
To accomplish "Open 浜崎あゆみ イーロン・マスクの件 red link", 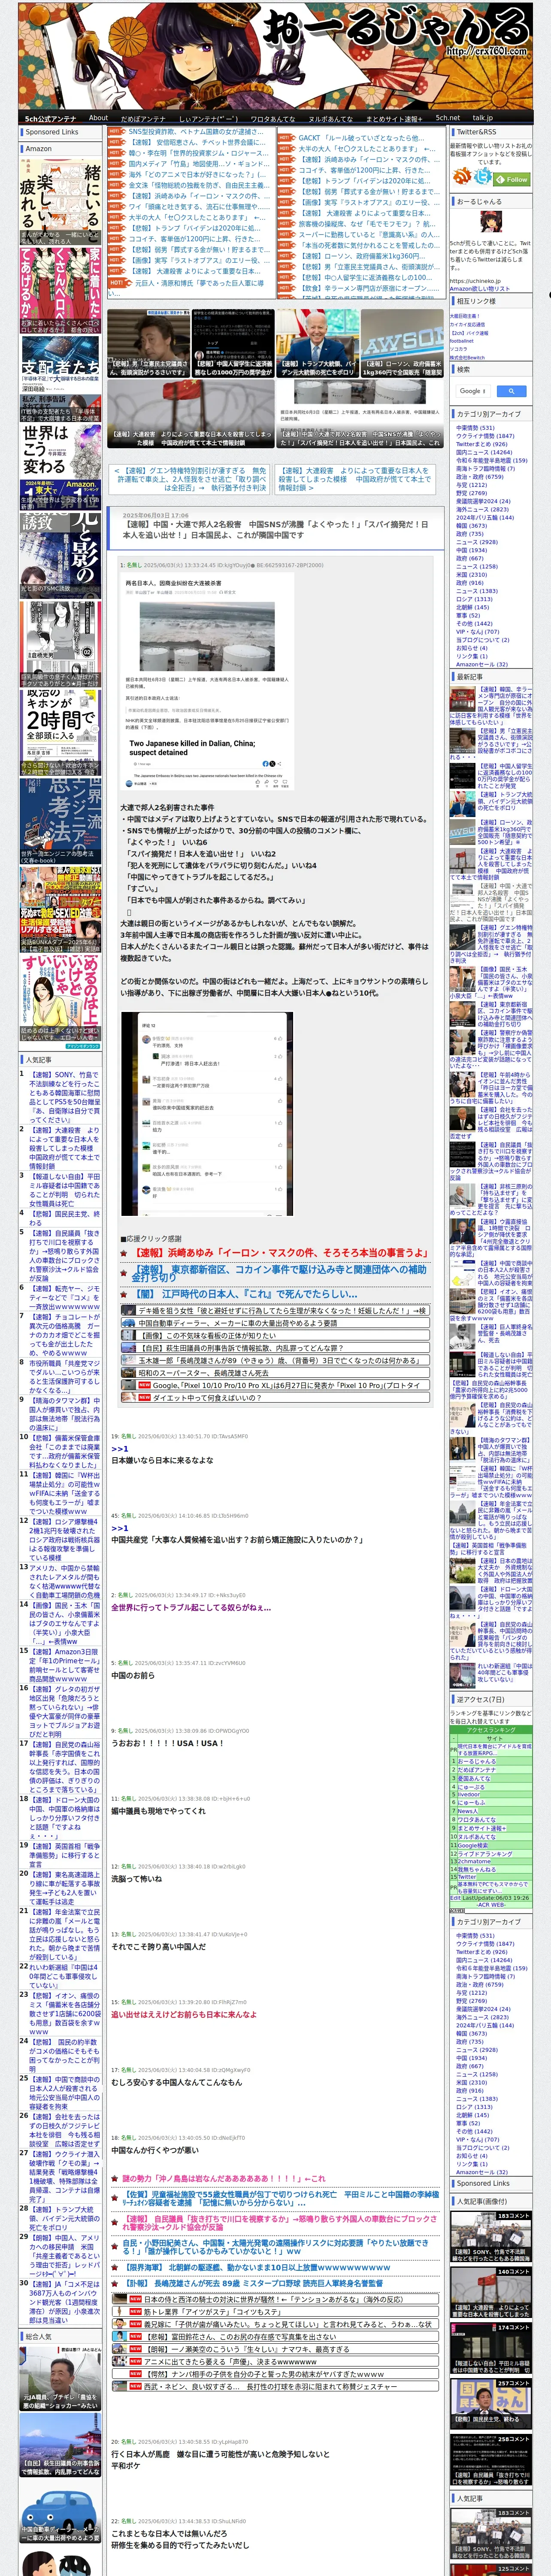I will tap(282, 1252).
